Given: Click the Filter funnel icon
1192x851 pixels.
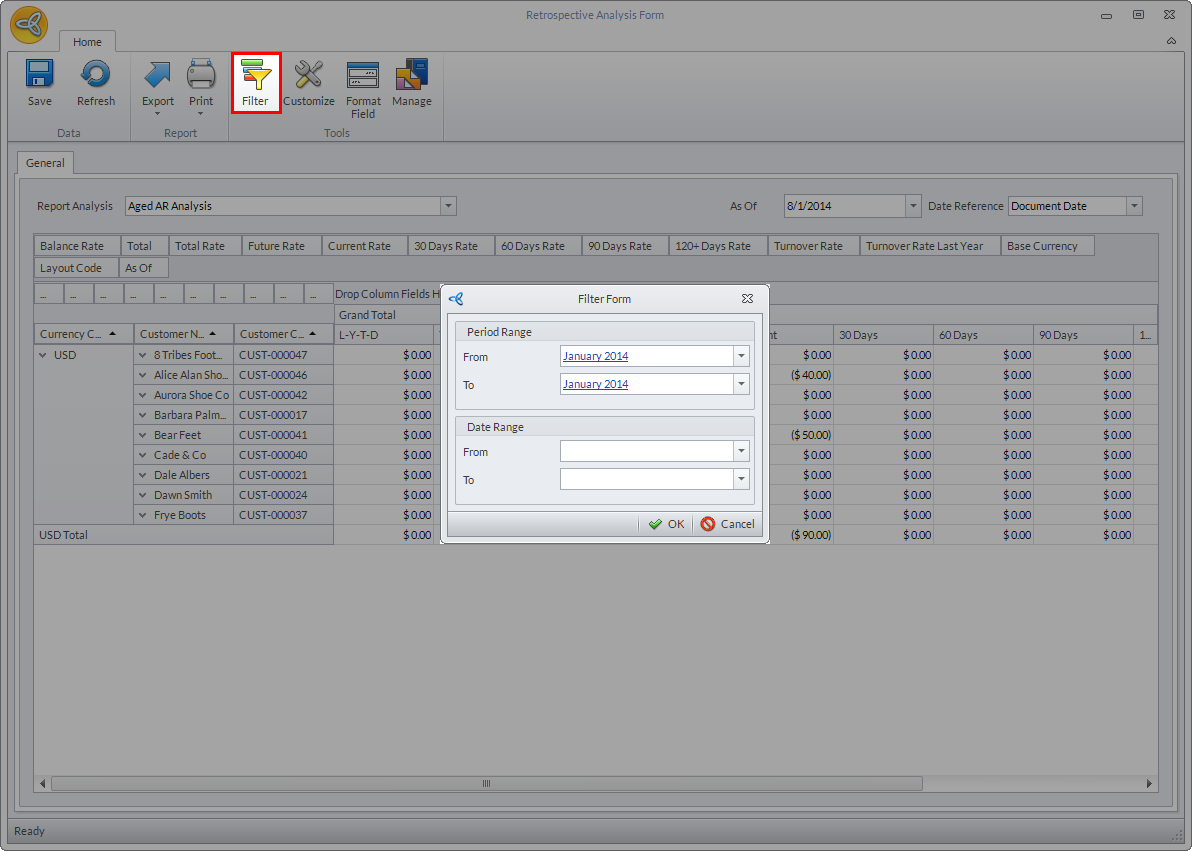Looking at the screenshot, I should pos(256,76).
